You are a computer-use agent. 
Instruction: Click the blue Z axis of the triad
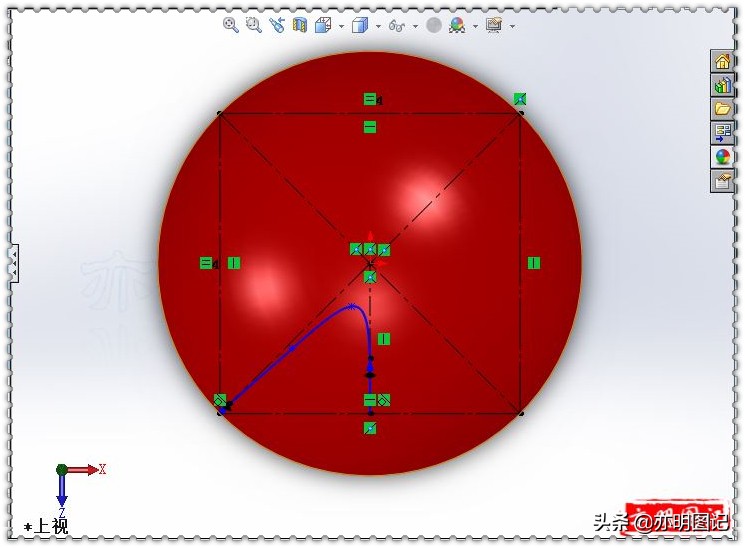point(62,491)
